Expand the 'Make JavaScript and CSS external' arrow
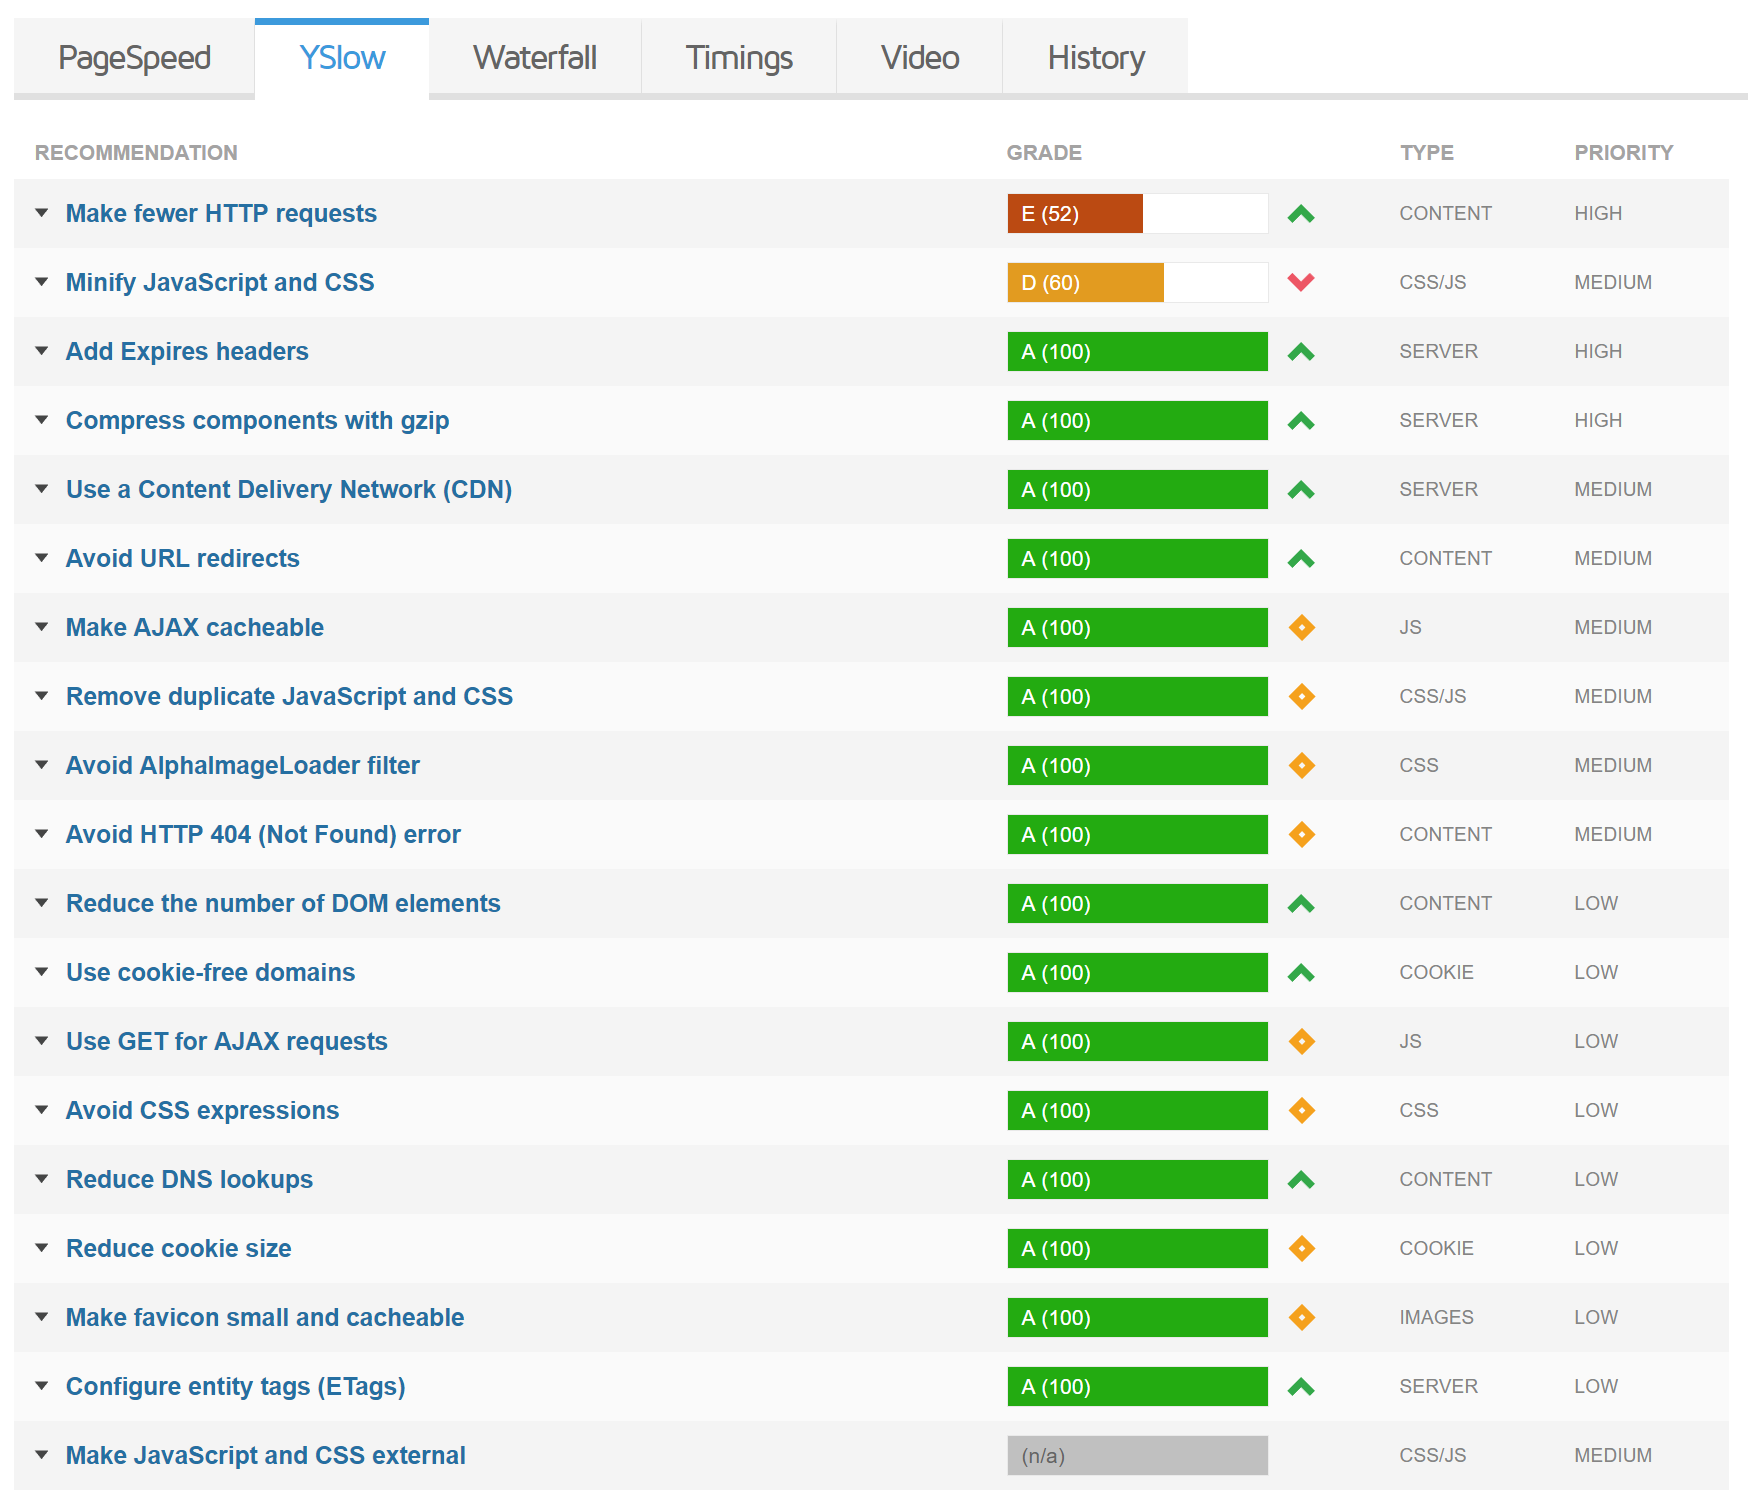The width and height of the screenshot is (1748, 1508). coord(42,1455)
